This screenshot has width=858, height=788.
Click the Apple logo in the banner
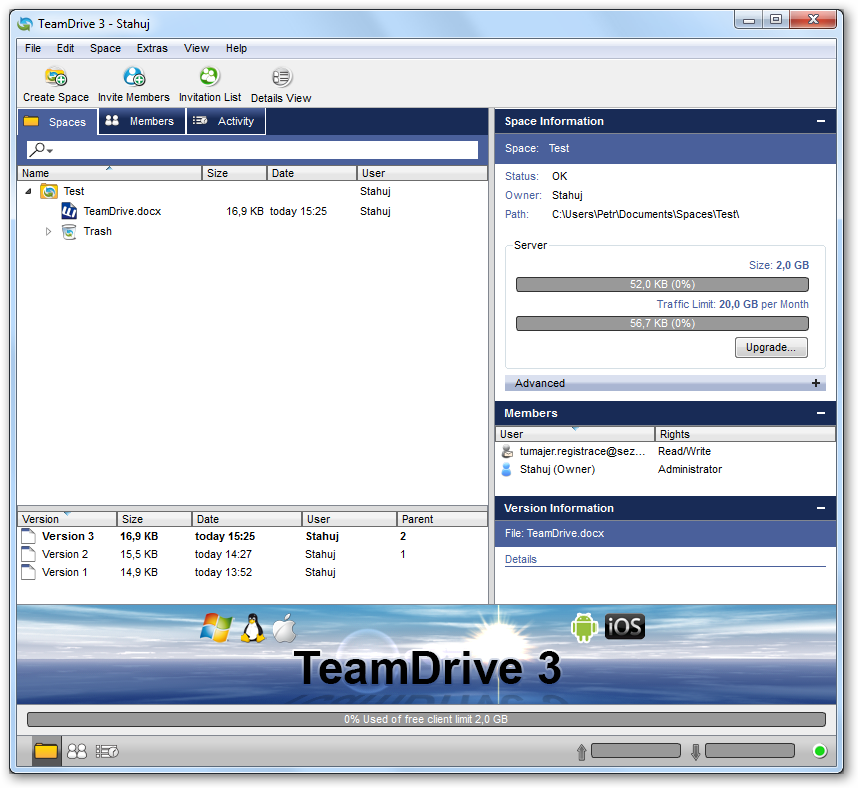click(285, 628)
